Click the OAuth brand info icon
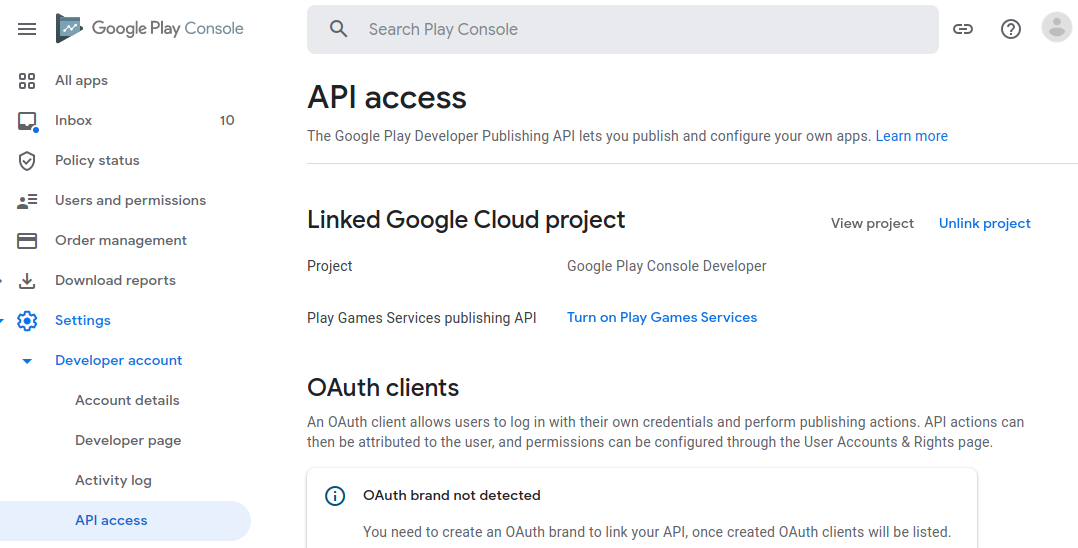This screenshot has width=1078, height=548. (x=335, y=496)
